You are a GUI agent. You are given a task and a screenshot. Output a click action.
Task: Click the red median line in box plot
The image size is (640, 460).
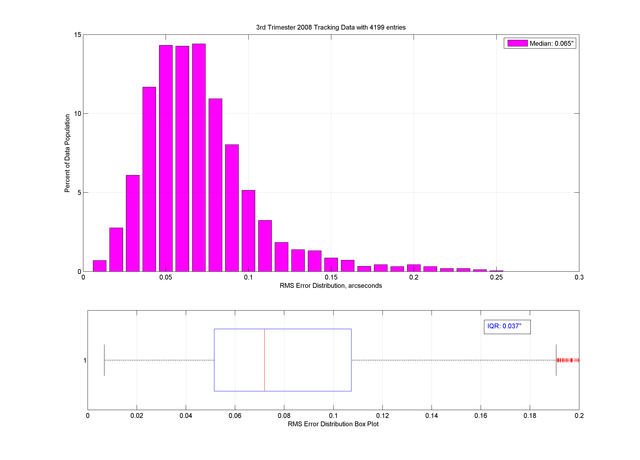pyautogui.click(x=264, y=360)
